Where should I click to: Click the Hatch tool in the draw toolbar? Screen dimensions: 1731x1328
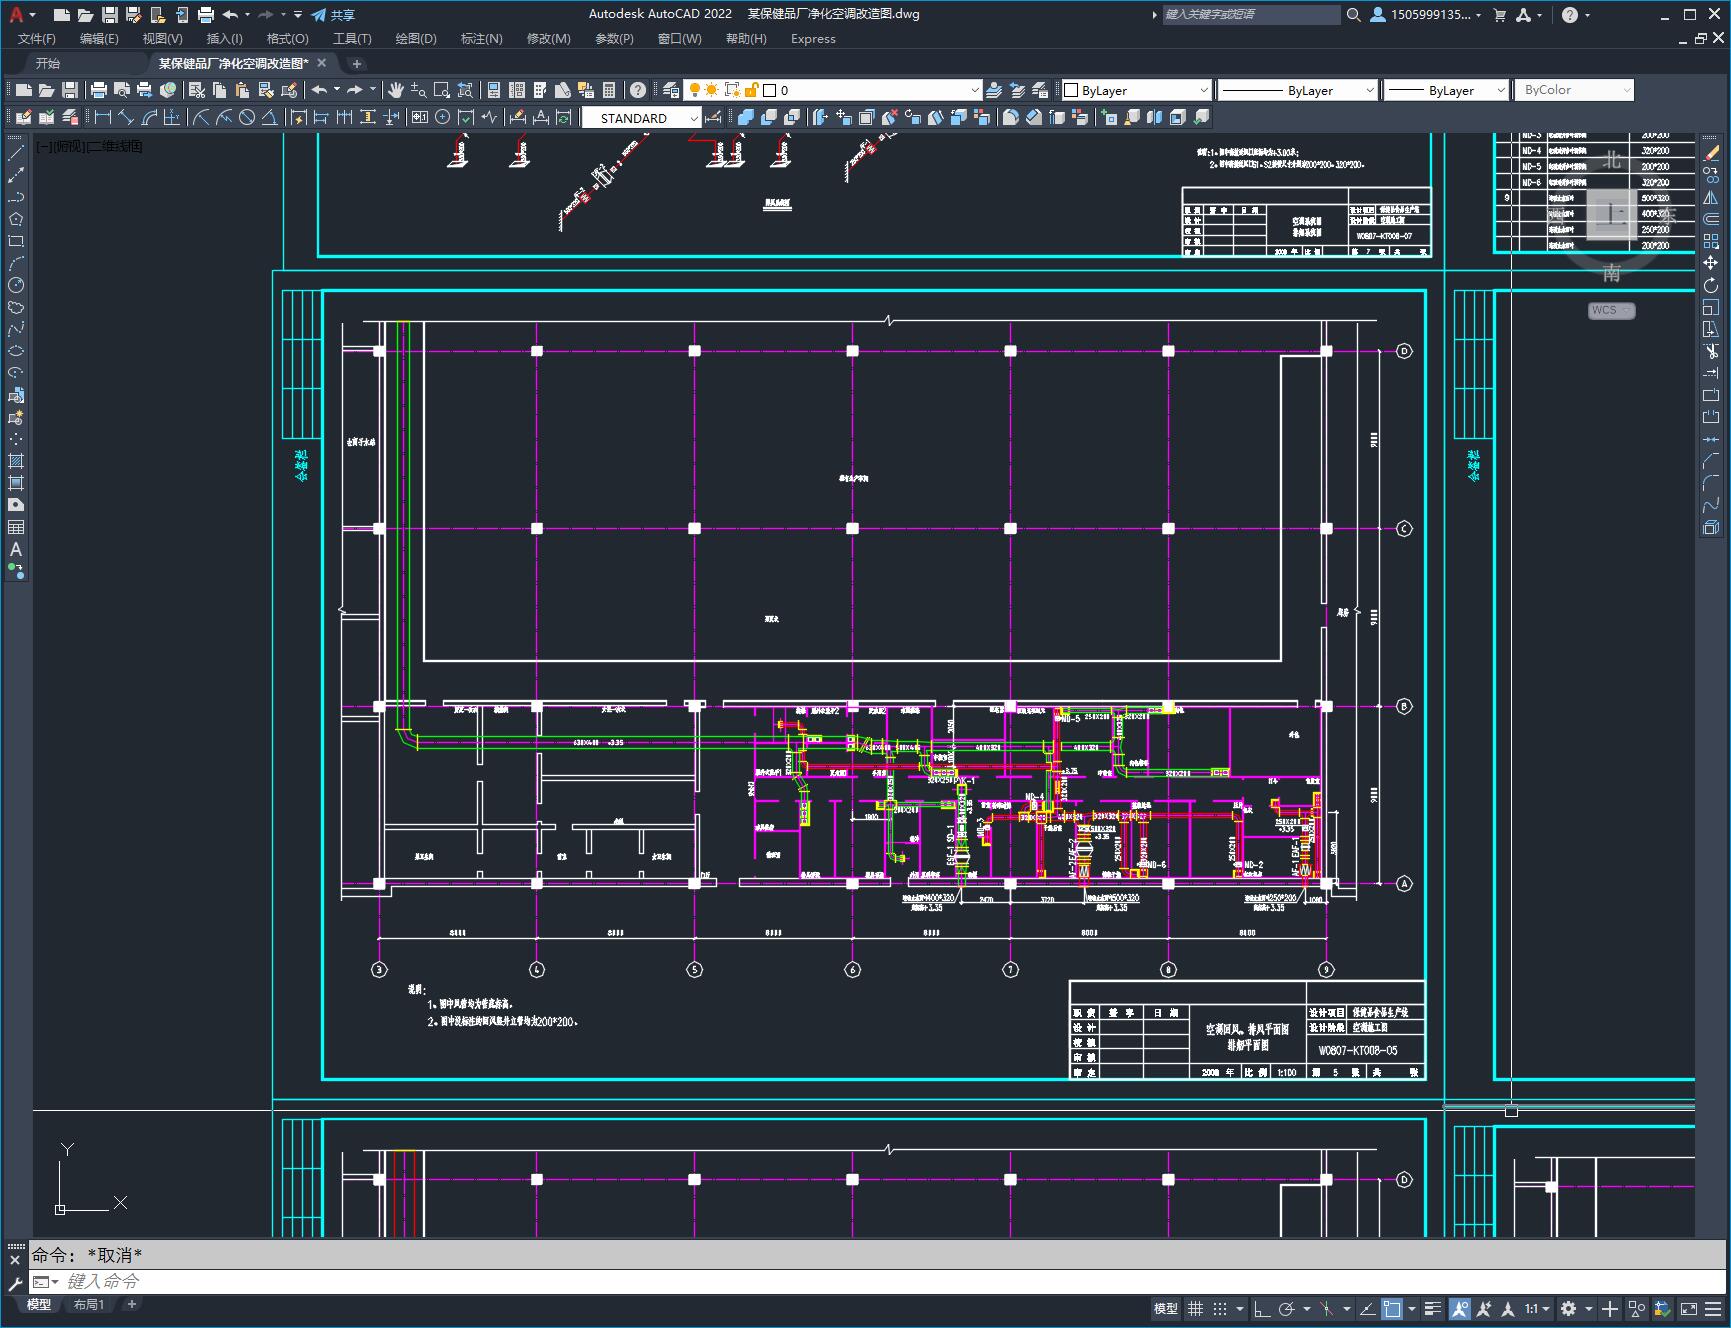pyautogui.click(x=16, y=461)
